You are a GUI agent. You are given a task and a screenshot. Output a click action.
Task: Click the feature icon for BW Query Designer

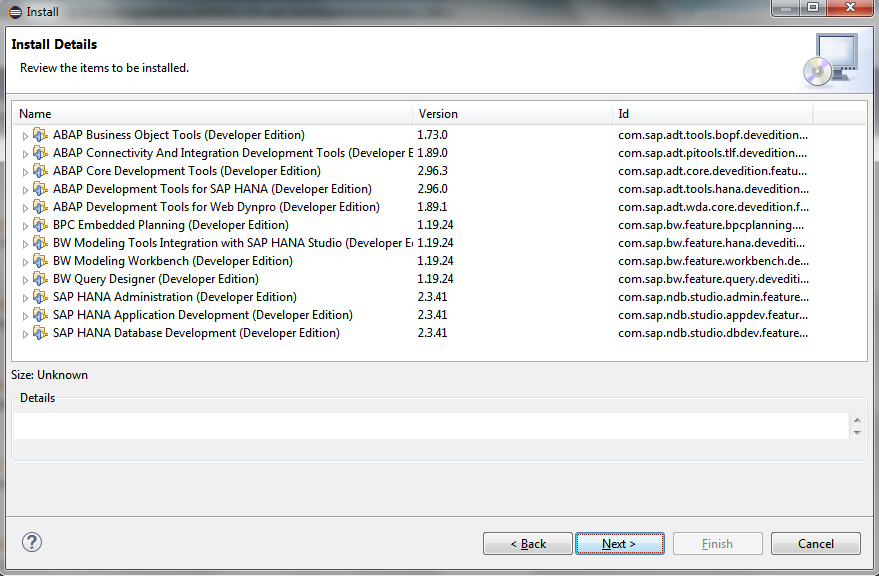click(40, 278)
